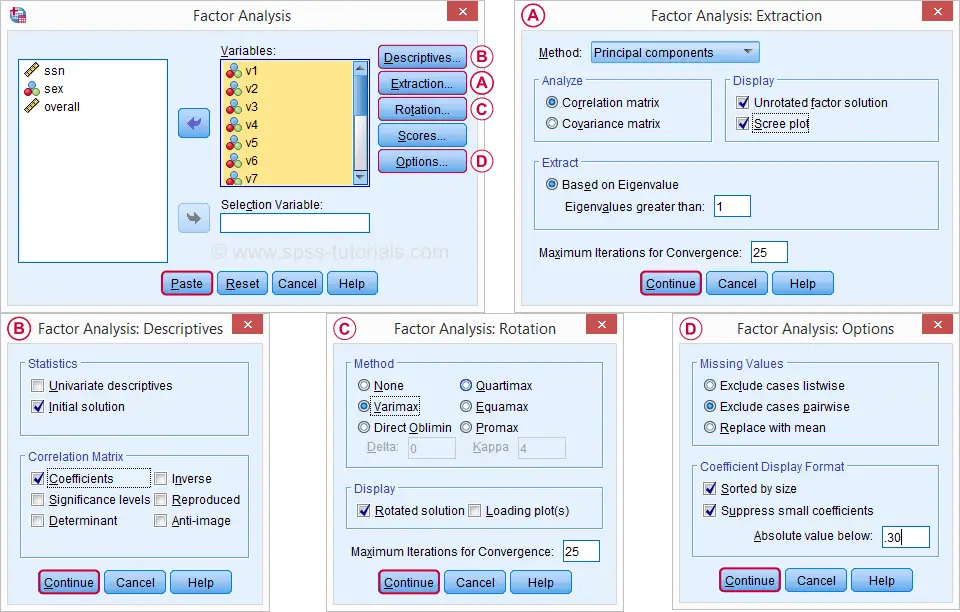Click Continue in Rotation dialog

408,582
